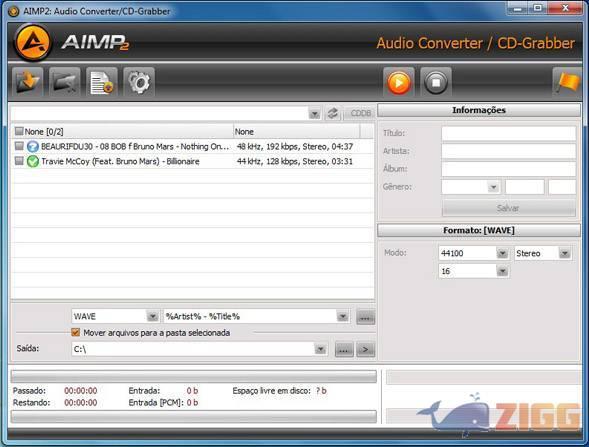Open the WAVE format dropdown

click(x=153, y=316)
